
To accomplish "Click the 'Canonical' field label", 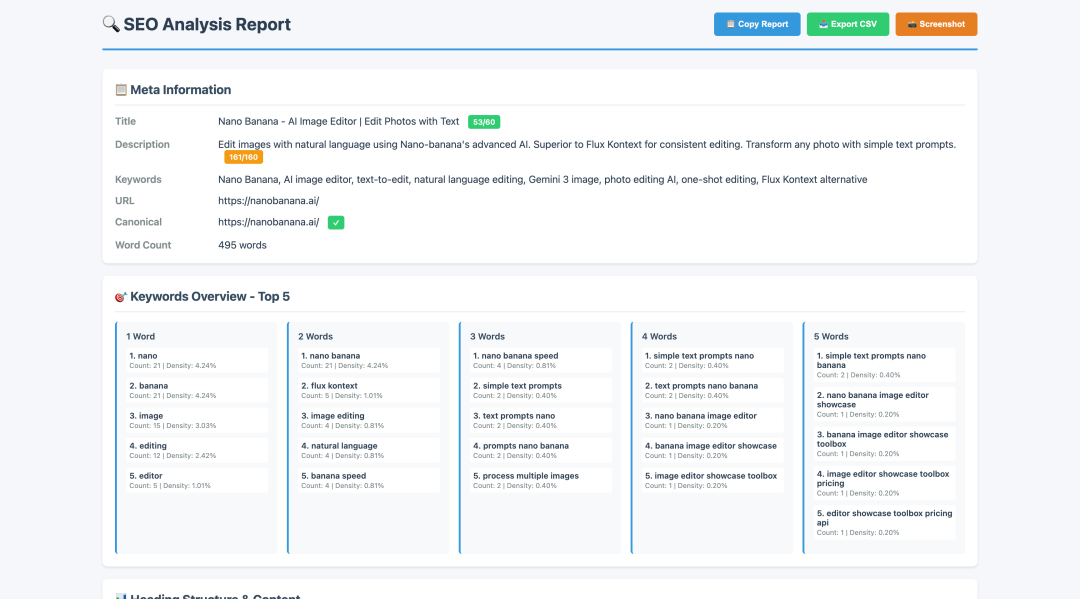I will click(138, 222).
